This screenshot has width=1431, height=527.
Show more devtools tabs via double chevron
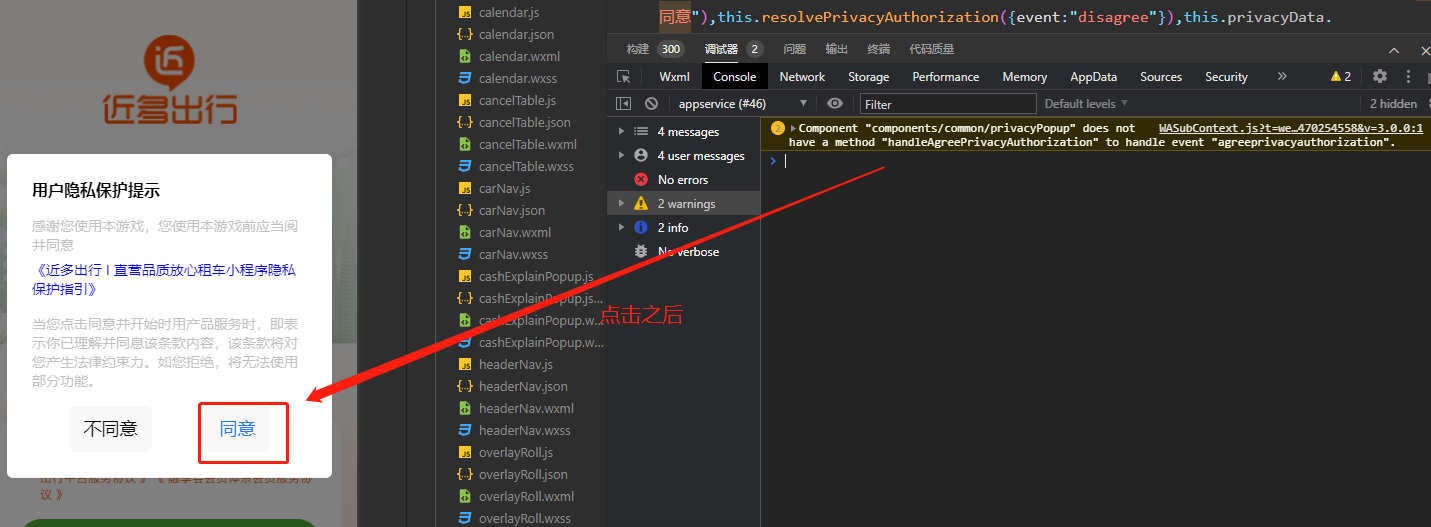[x=1282, y=77]
